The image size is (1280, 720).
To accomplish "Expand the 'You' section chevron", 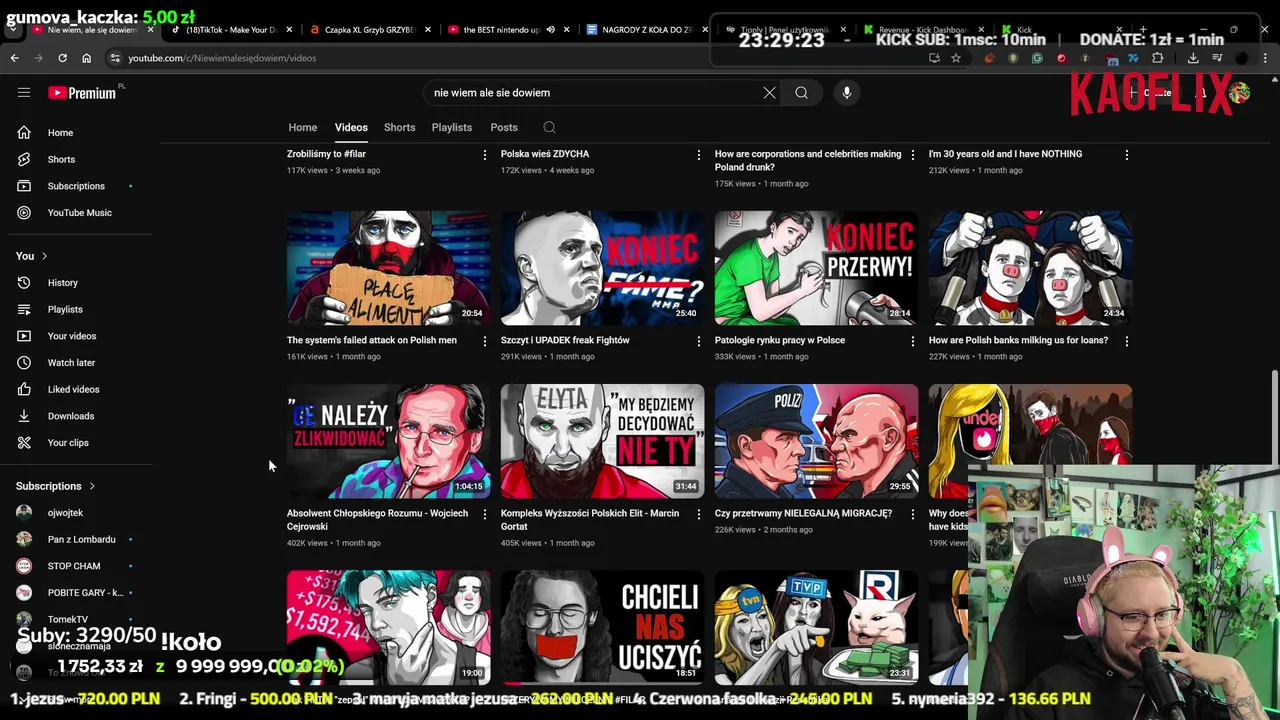I will click(44, 256).
